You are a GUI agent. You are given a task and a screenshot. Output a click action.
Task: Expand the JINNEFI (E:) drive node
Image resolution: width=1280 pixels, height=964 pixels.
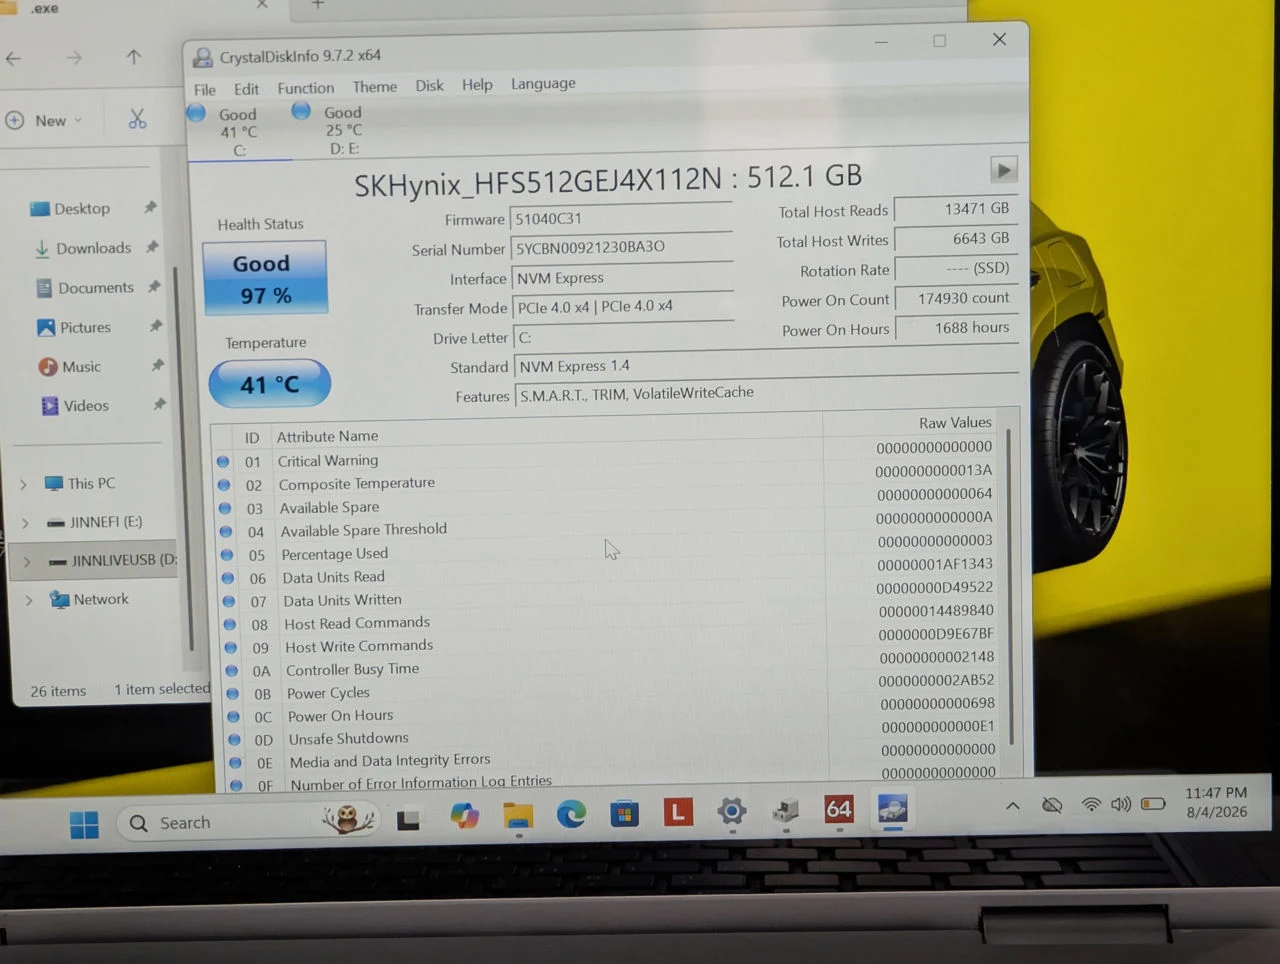pos(25,523)
